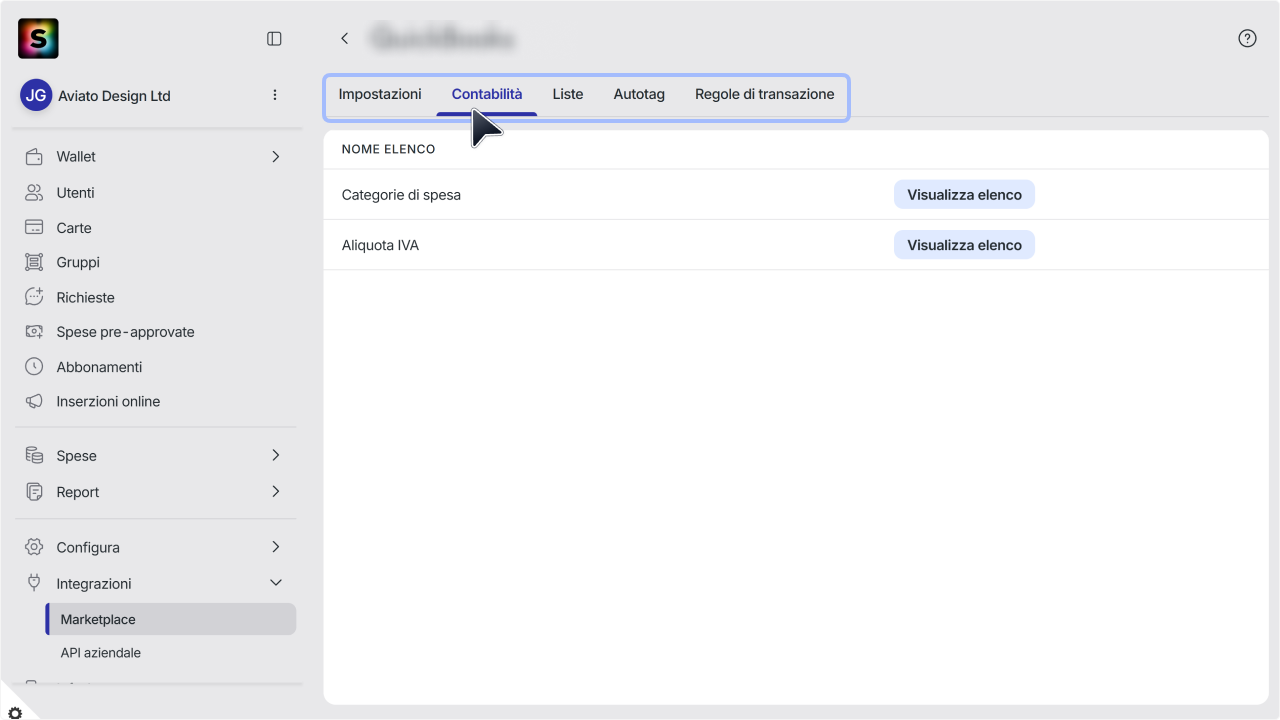Click the Inserzioni online megaphone icon
Screen dimensions: 1280x720
tap(34, 401)
